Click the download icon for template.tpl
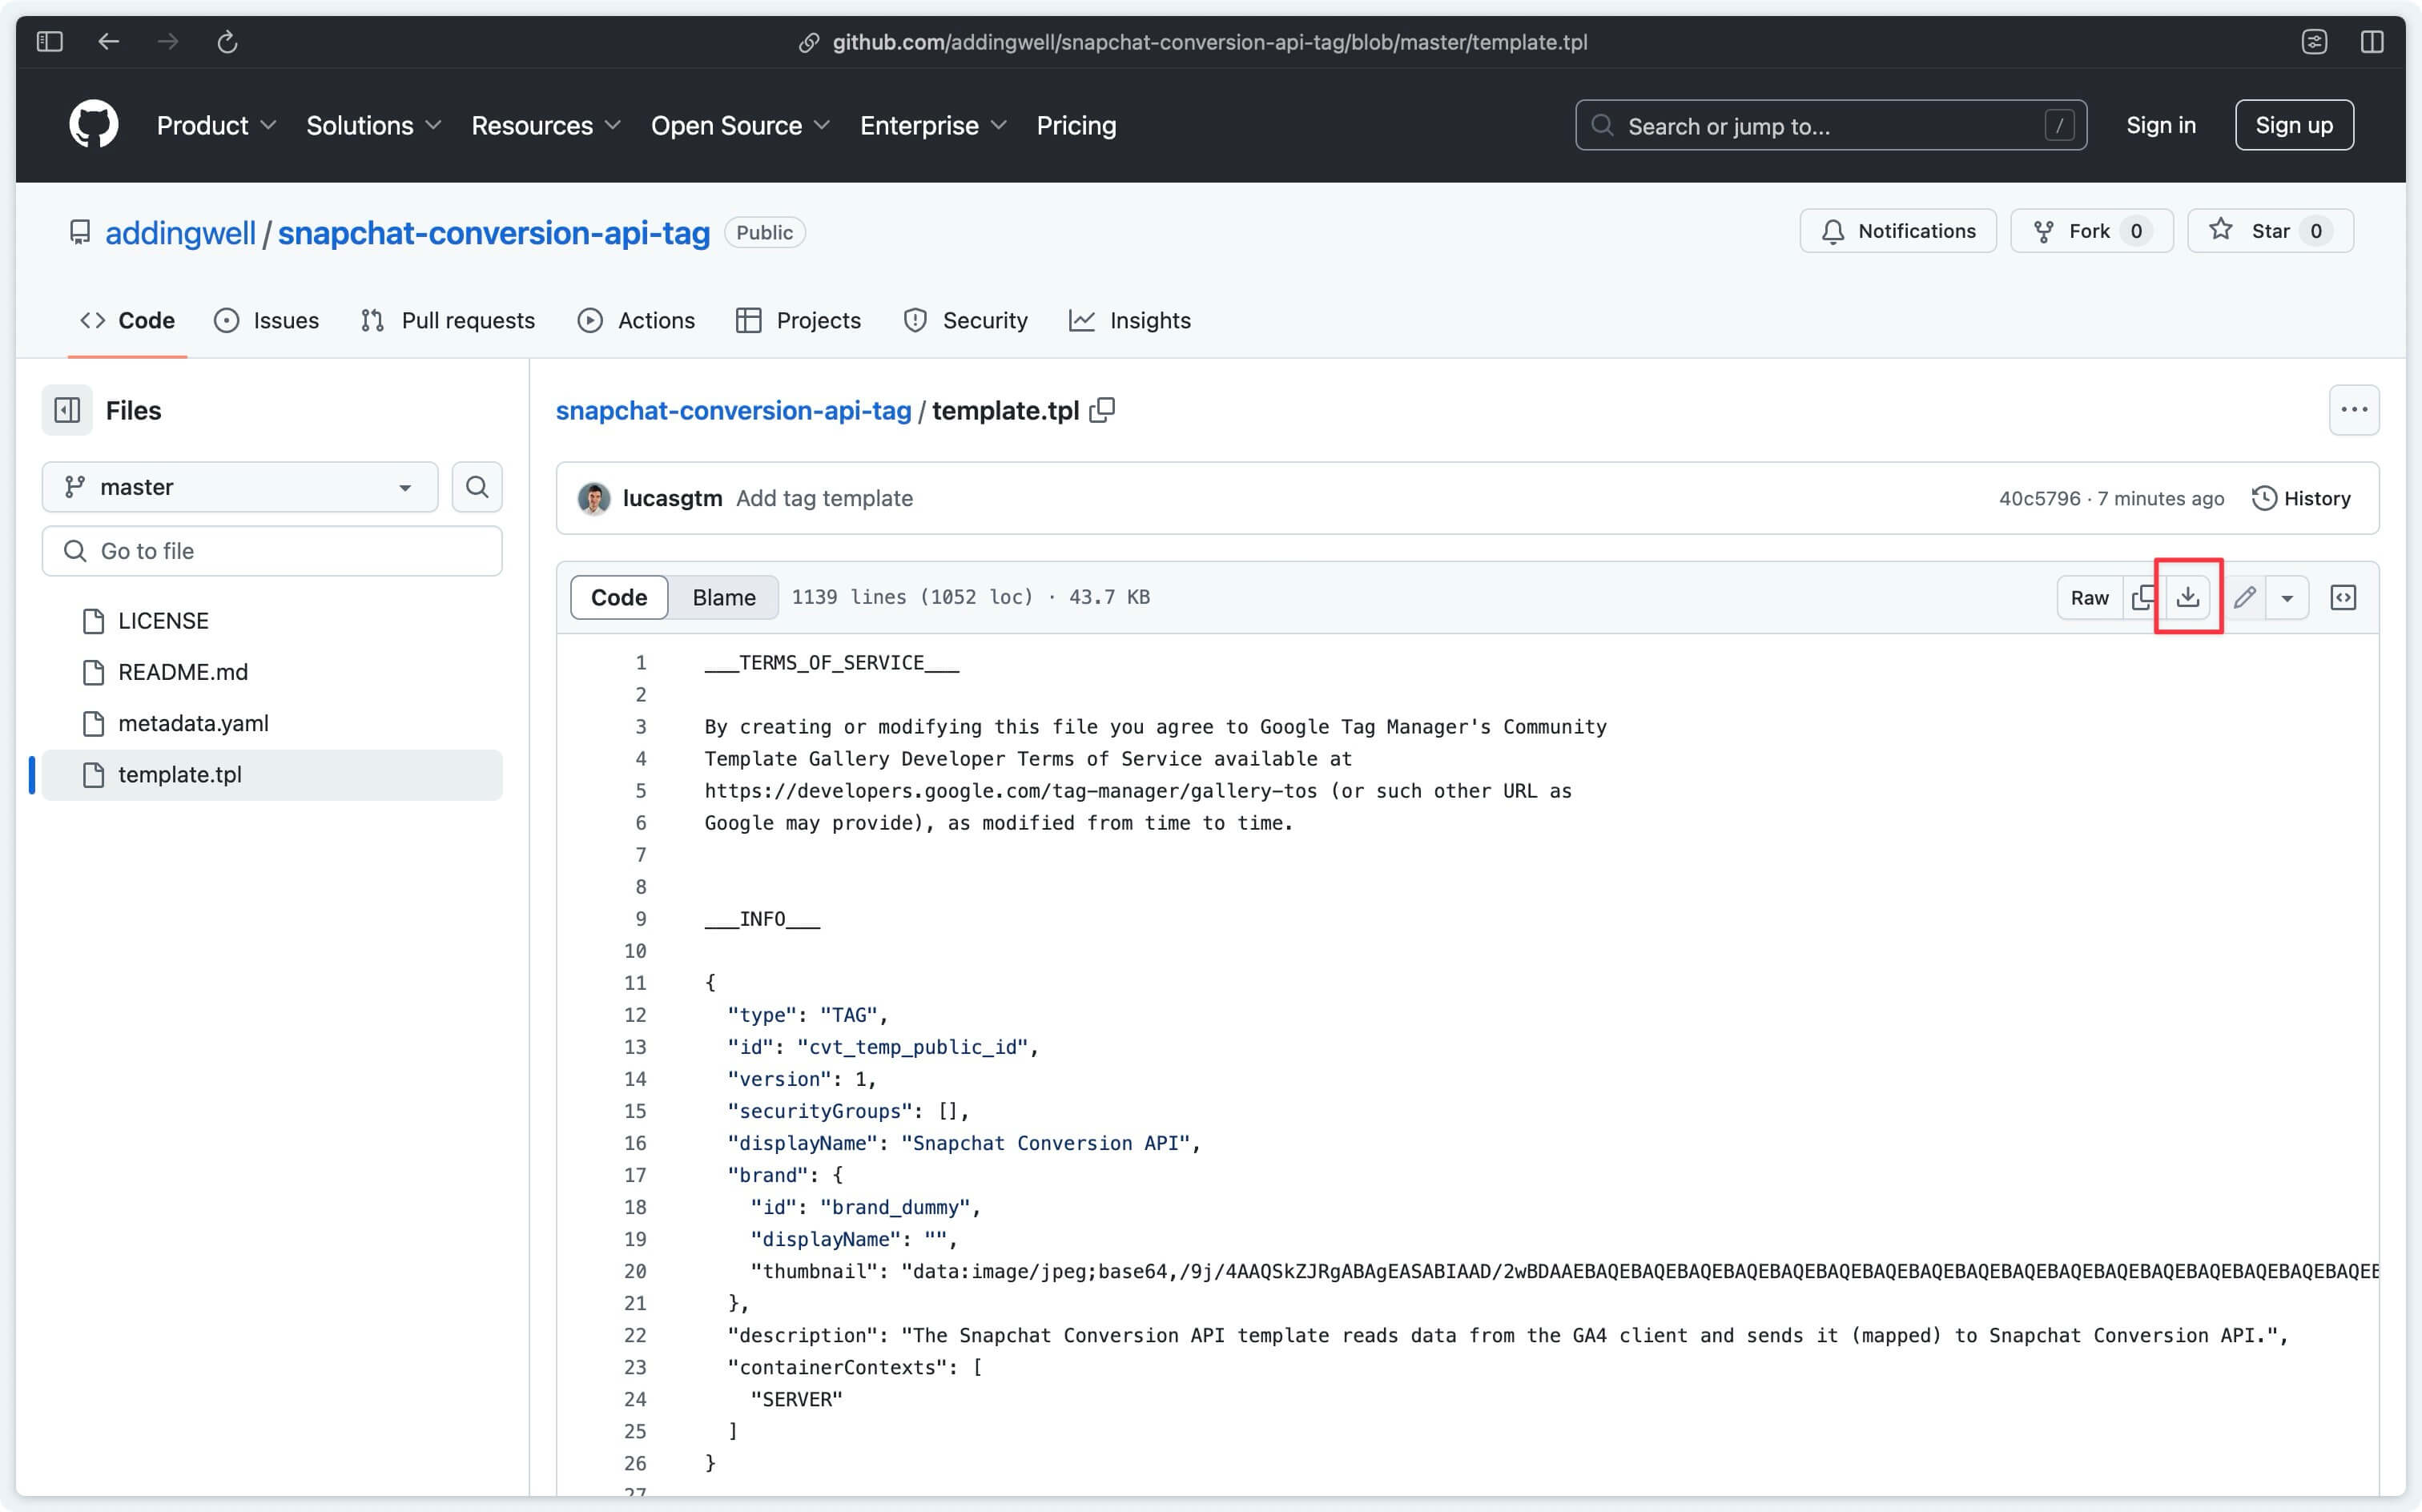 click(2191, 596)
